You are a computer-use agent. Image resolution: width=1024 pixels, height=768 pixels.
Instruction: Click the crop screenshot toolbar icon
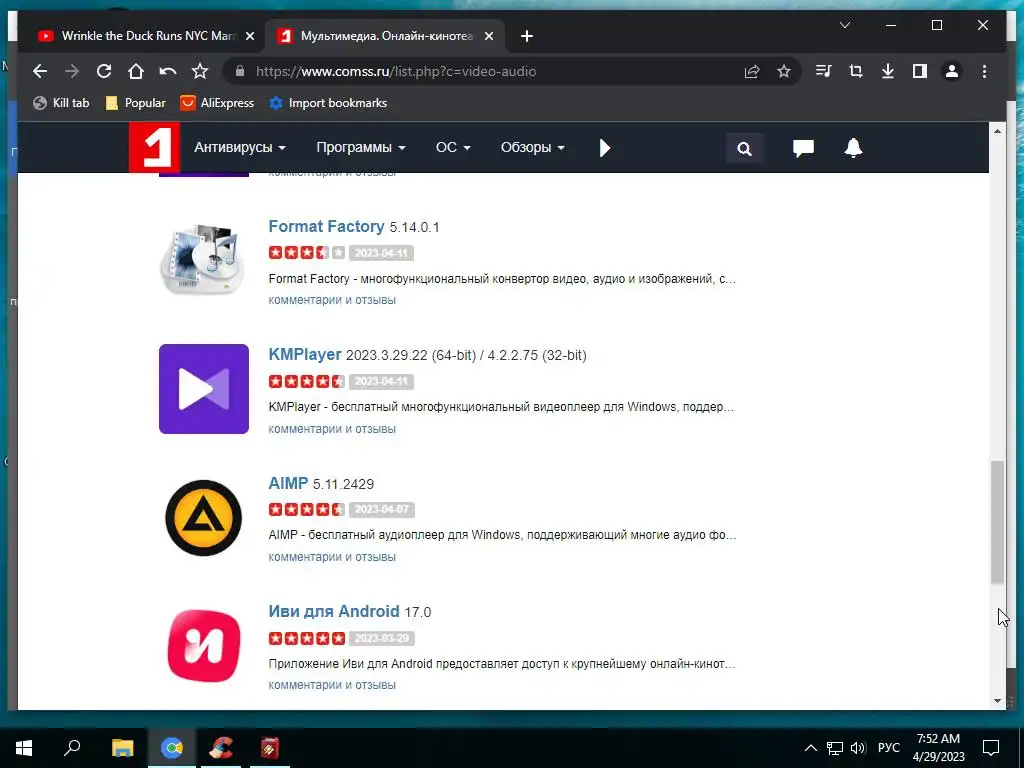tap(856, 71)
